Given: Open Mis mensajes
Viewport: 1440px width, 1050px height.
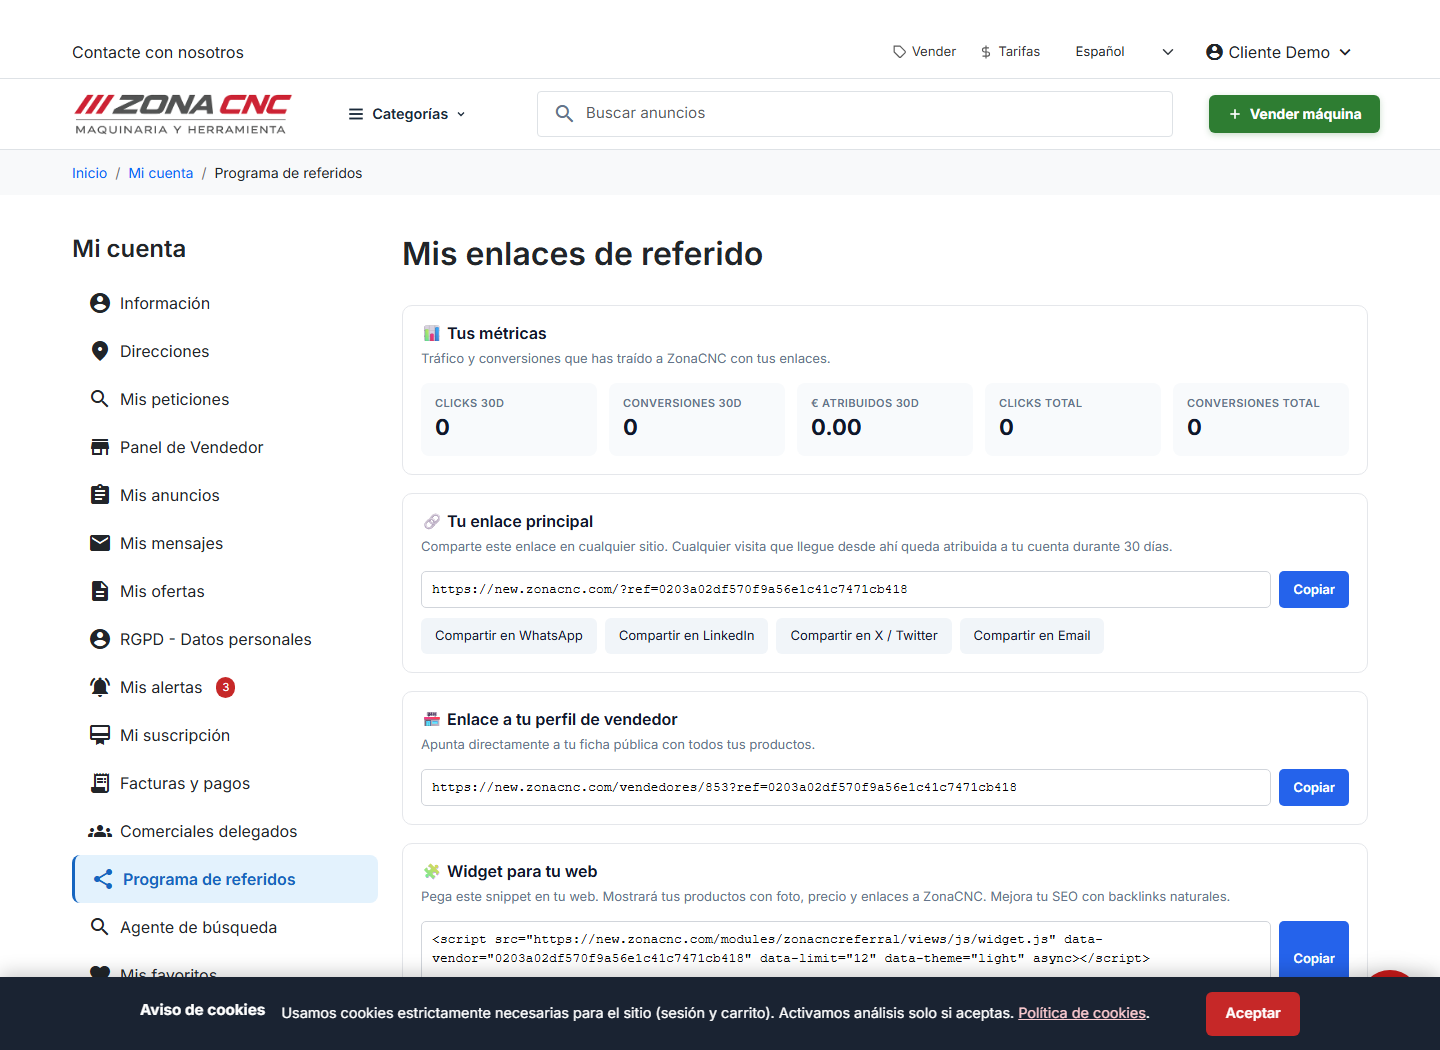Looking at the screenshot, I should click(225, 543).
